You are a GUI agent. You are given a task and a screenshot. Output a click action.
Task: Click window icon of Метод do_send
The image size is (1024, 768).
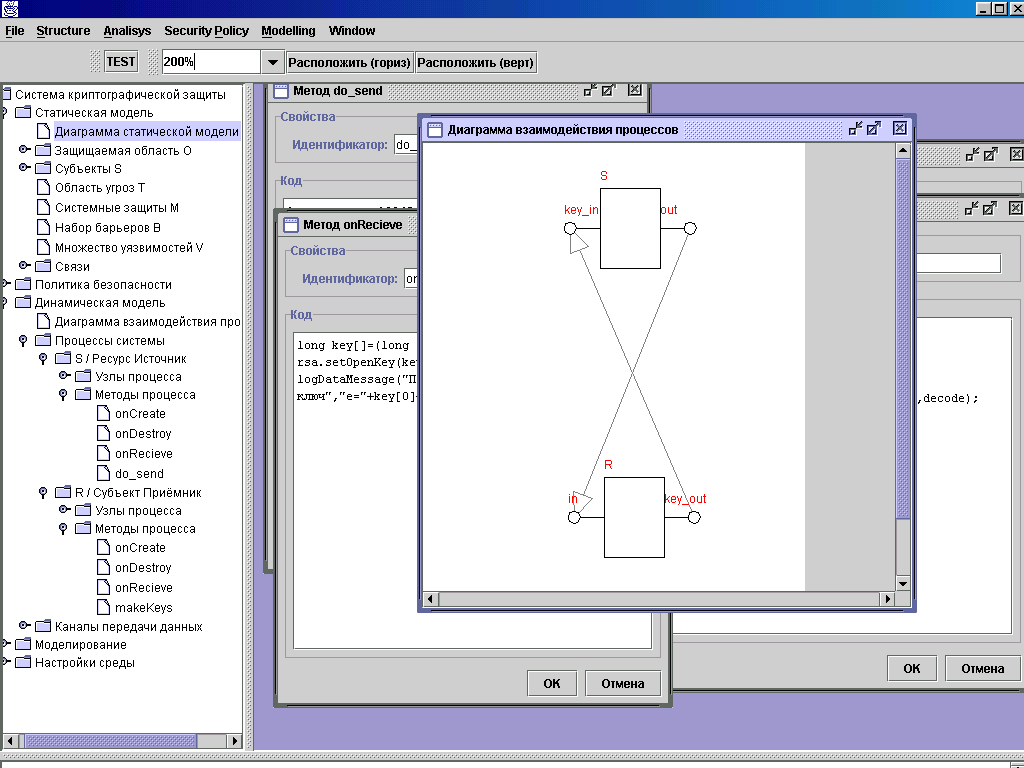[281, 91]
